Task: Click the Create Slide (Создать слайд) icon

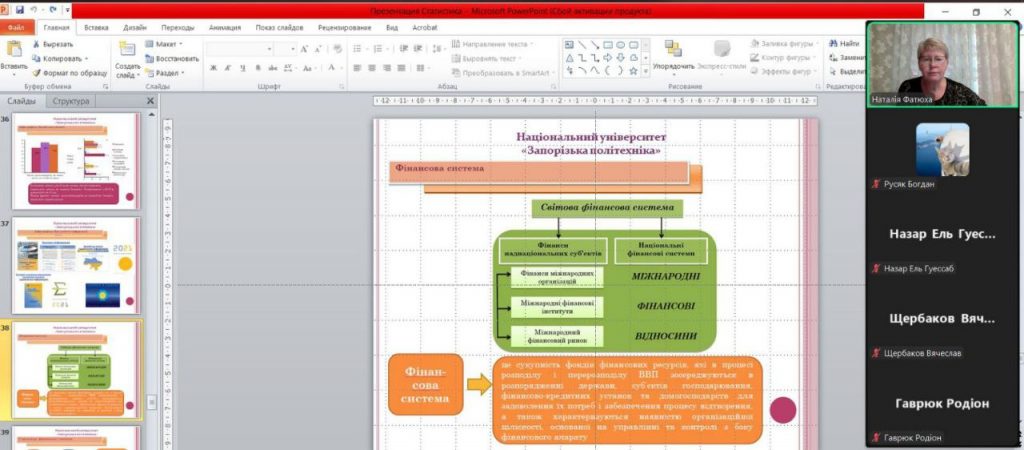Action: (127, 50)
